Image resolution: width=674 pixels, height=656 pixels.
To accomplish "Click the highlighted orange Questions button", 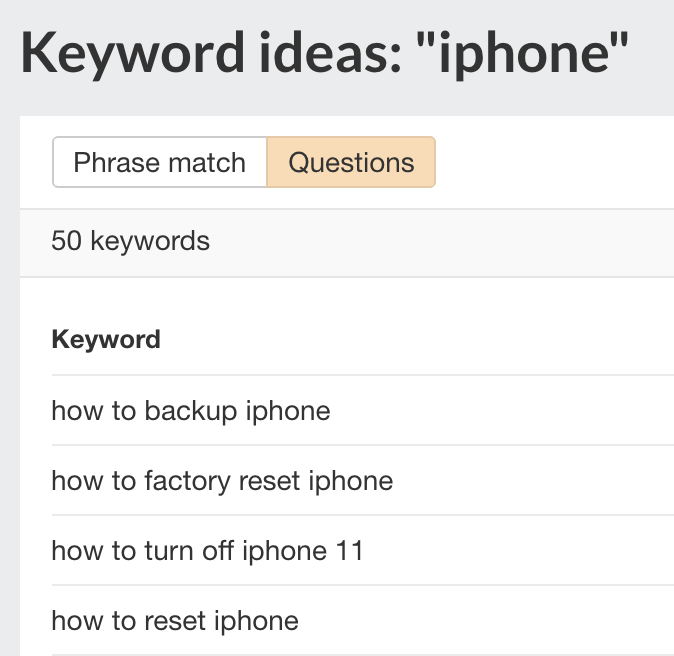I will [351, 162].
